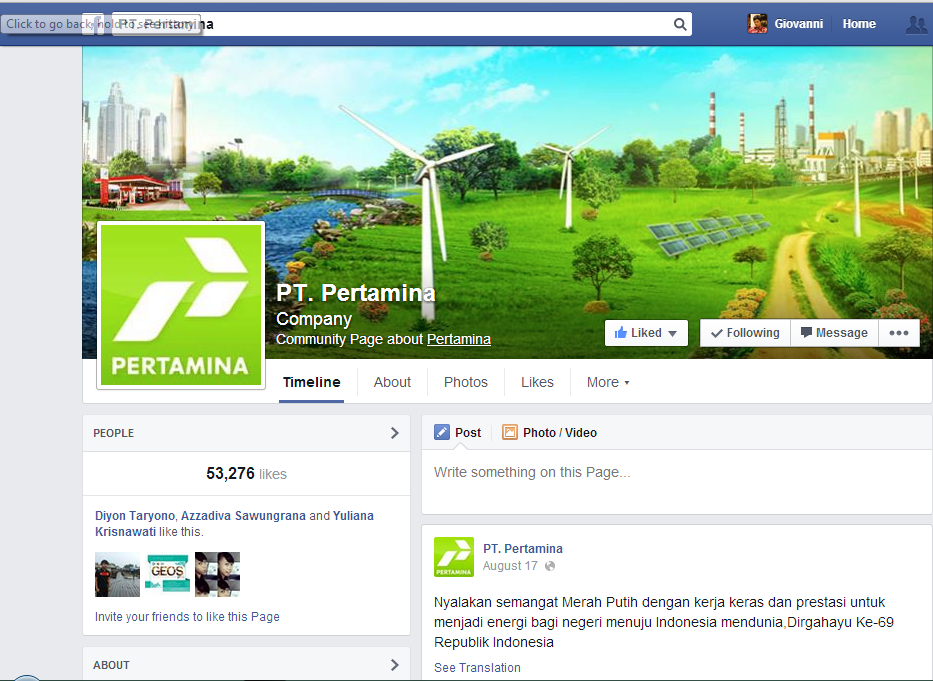Follow the underlined Pertamina community link
Image resolution: width=933 pixels, height=681 pixels.
(x=459, y=339)
